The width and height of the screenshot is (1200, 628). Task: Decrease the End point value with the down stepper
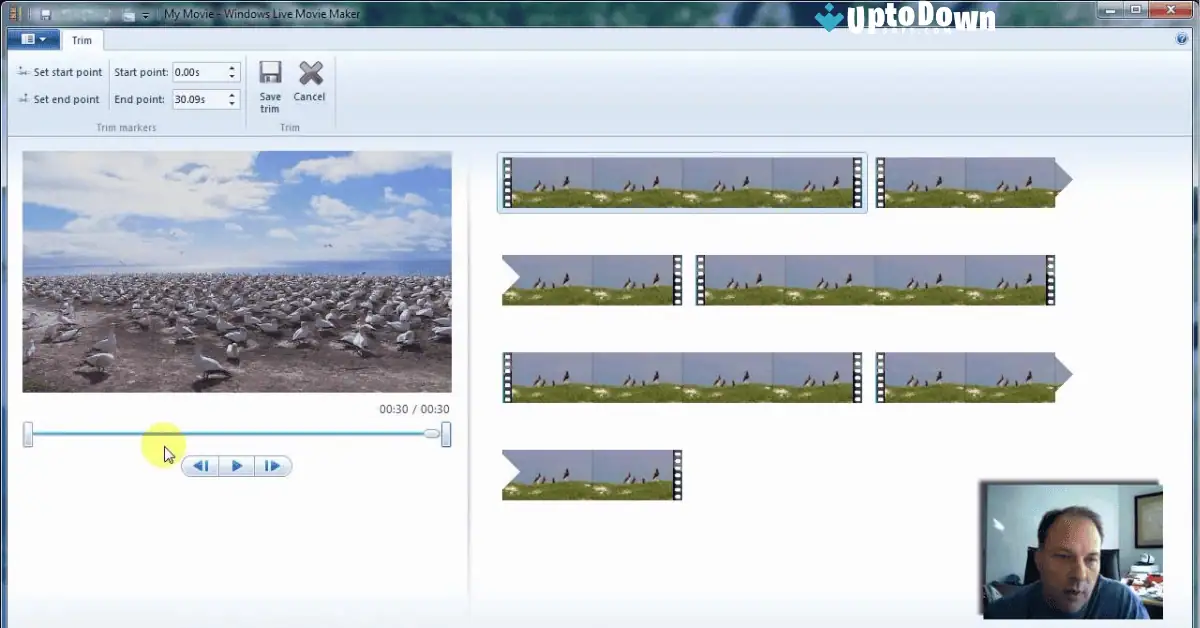point(232,103)
